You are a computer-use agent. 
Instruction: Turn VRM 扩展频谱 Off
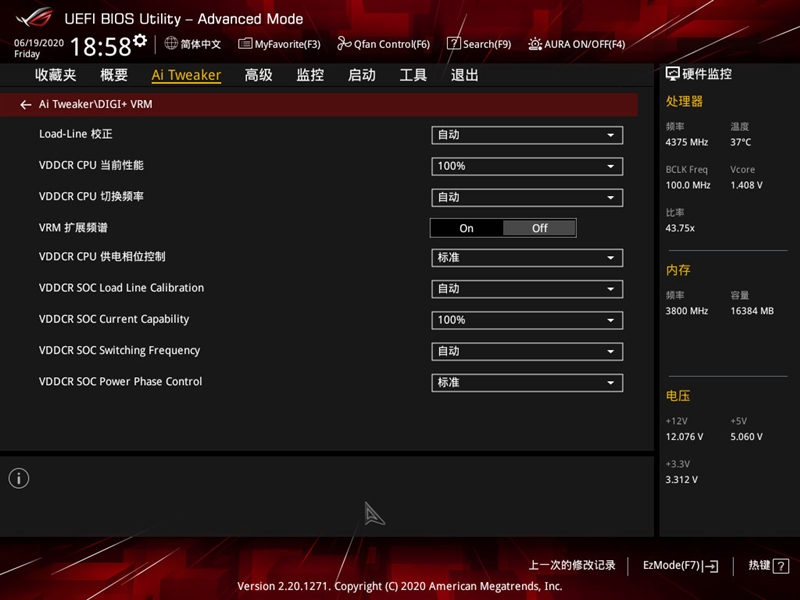coord(539,228)
